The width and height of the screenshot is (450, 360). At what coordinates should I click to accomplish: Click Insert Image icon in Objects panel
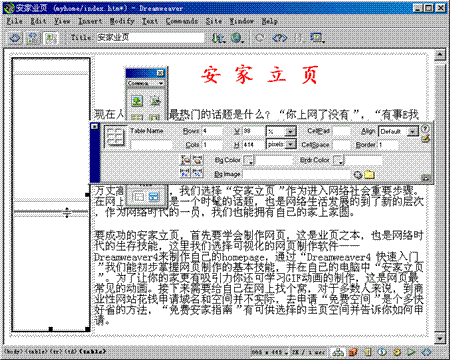[137, 100]
